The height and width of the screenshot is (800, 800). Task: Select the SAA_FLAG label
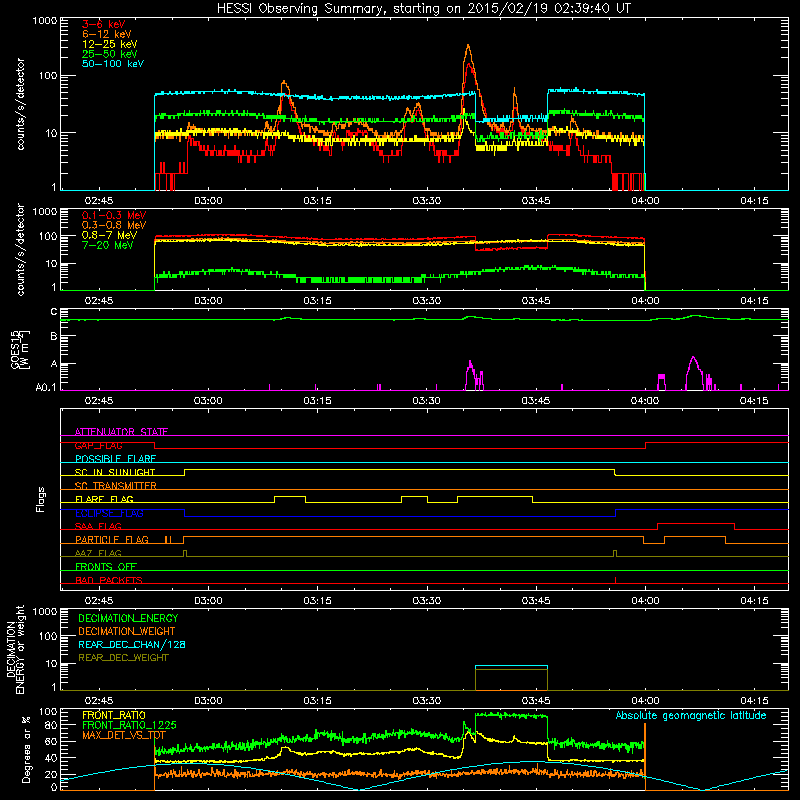[x=98, y=527]
